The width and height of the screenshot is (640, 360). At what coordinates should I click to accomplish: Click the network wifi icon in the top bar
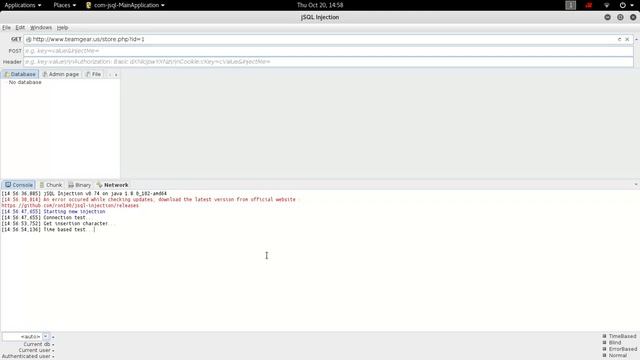(x=607, y=5)
